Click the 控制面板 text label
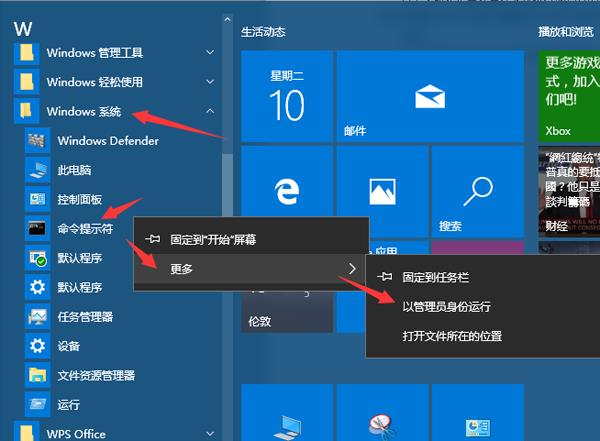Viewport: 600px width, 441px height. click(x=80, y=199)
